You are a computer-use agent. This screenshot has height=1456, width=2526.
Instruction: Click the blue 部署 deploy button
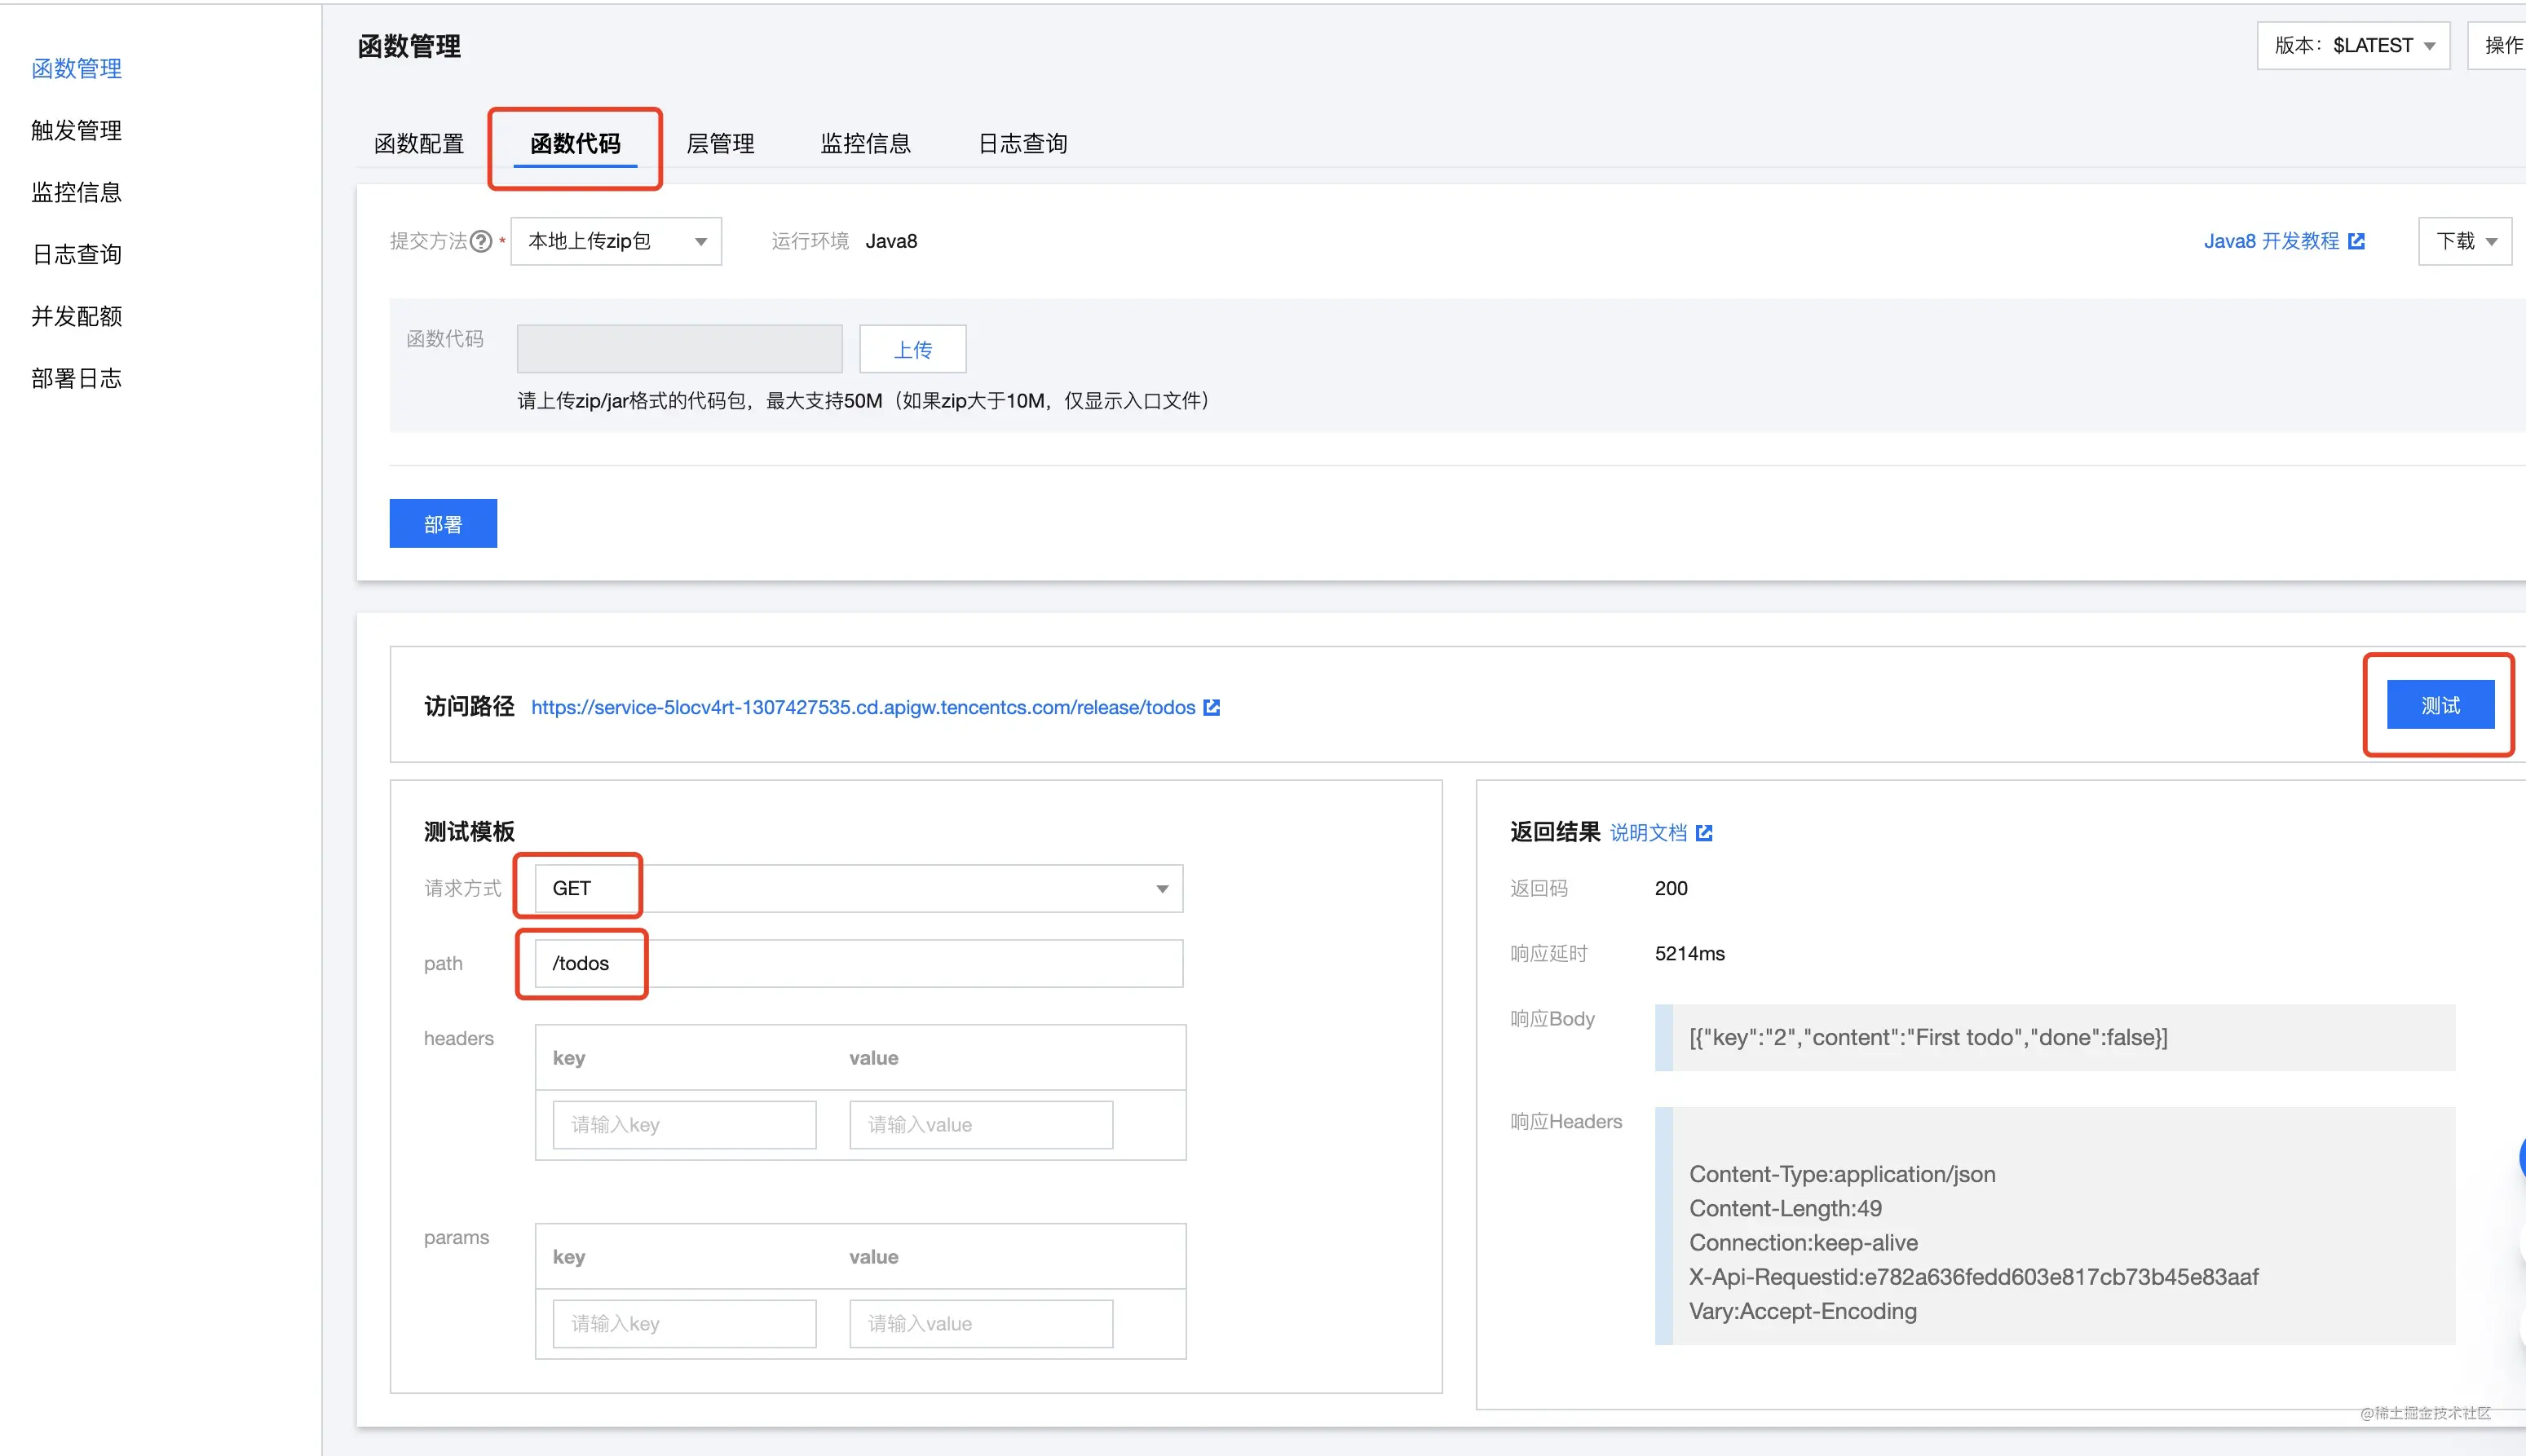[443, 523]
